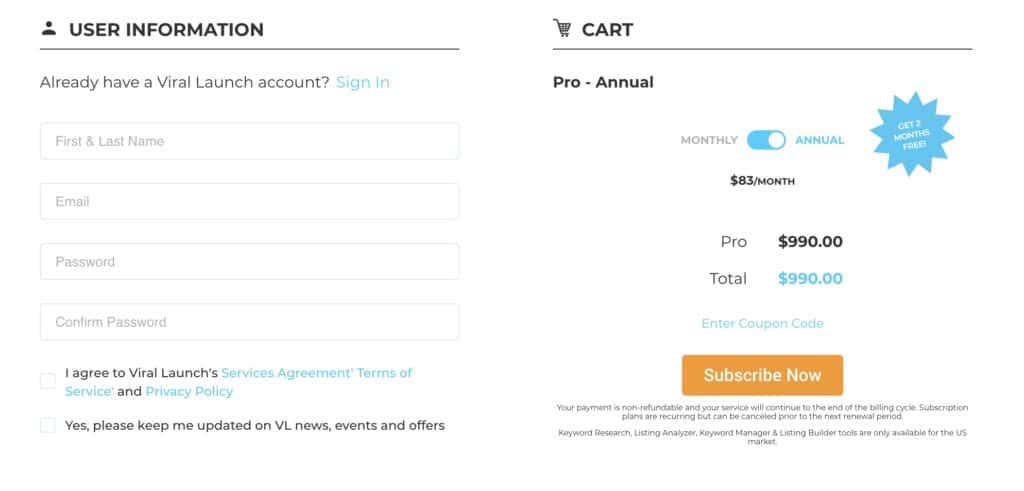
Task: Focus the Confirm Password field
Action: tap(249, 322)
